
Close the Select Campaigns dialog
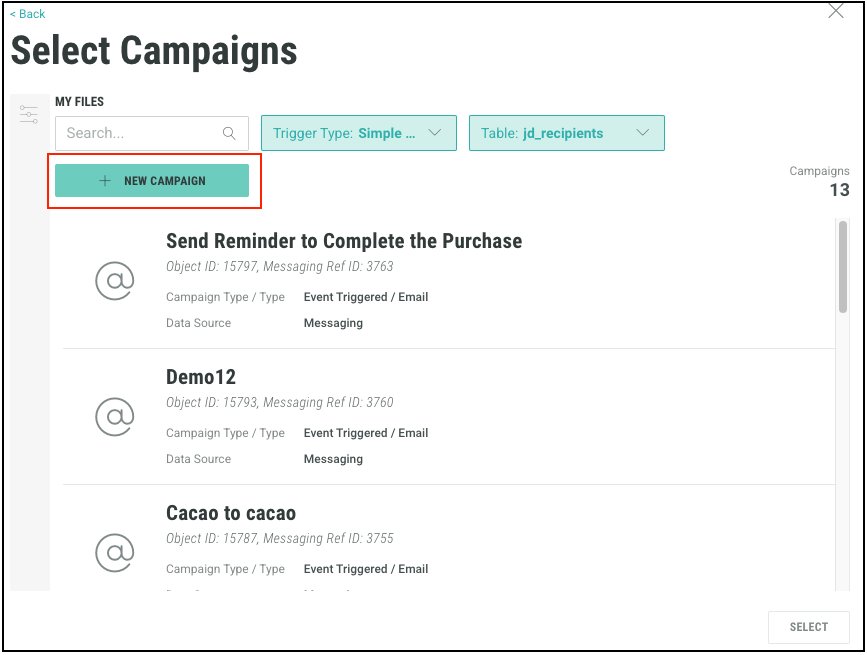pyautogui.click(x=836, y=11)
